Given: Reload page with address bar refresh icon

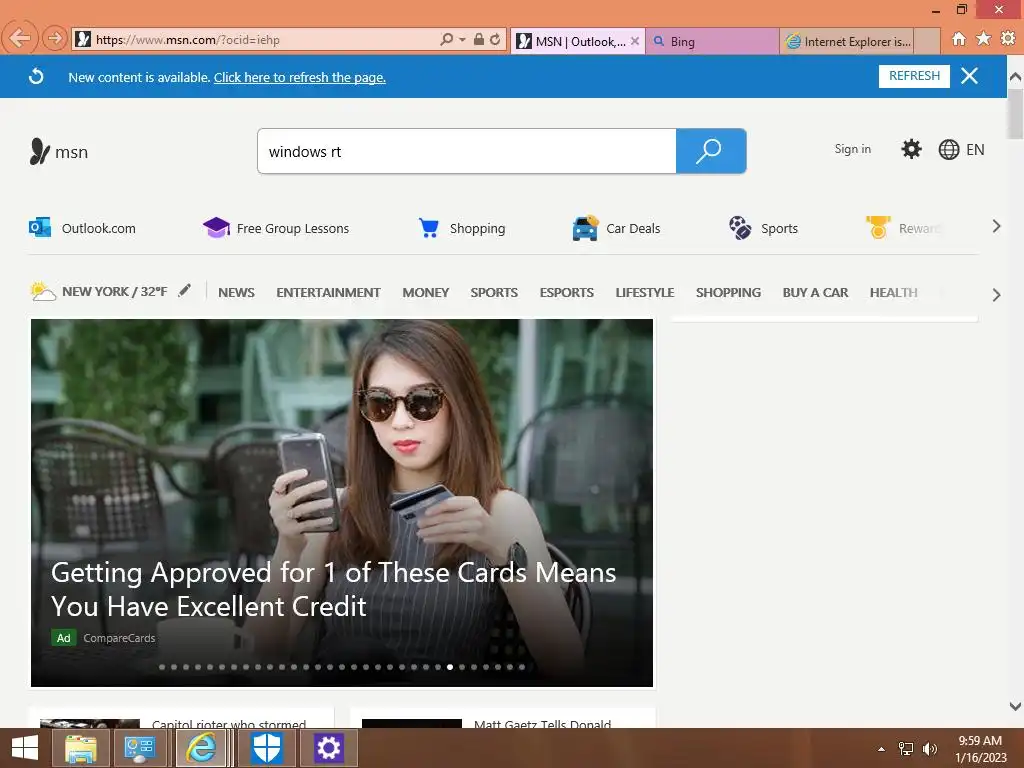Looking at the screenshot, I should [x=495, y=39].
